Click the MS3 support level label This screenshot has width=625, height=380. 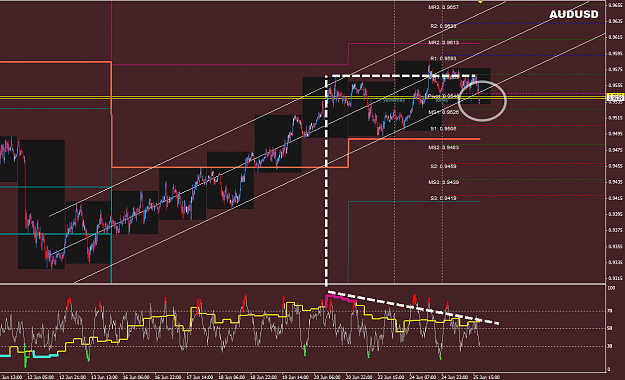click(x=443, y=182)
